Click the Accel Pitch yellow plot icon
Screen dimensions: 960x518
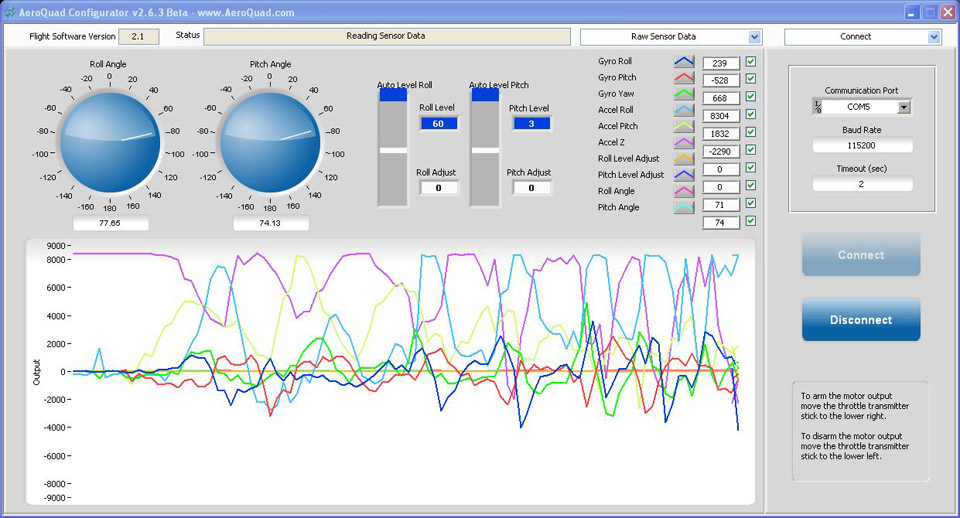[x=685, y=127]
